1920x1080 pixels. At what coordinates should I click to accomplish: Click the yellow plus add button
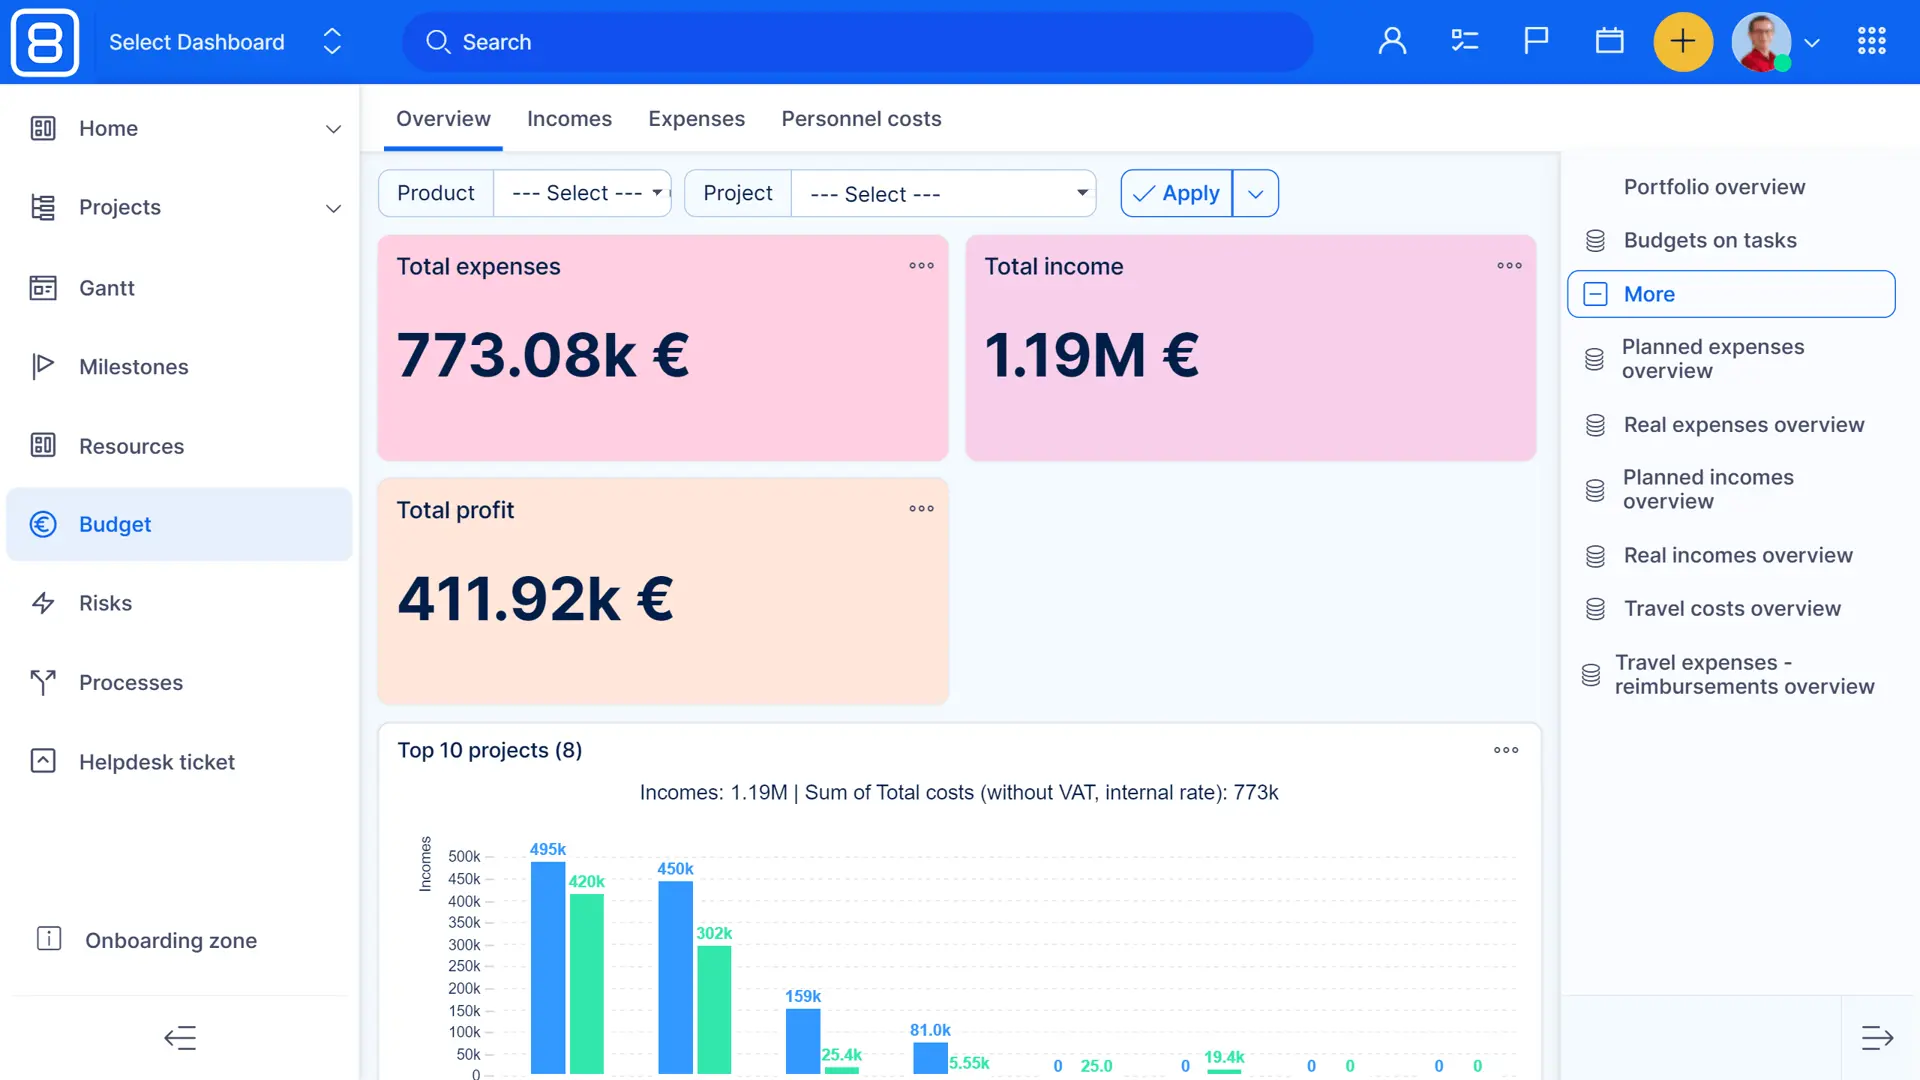tap(1683, 42)
